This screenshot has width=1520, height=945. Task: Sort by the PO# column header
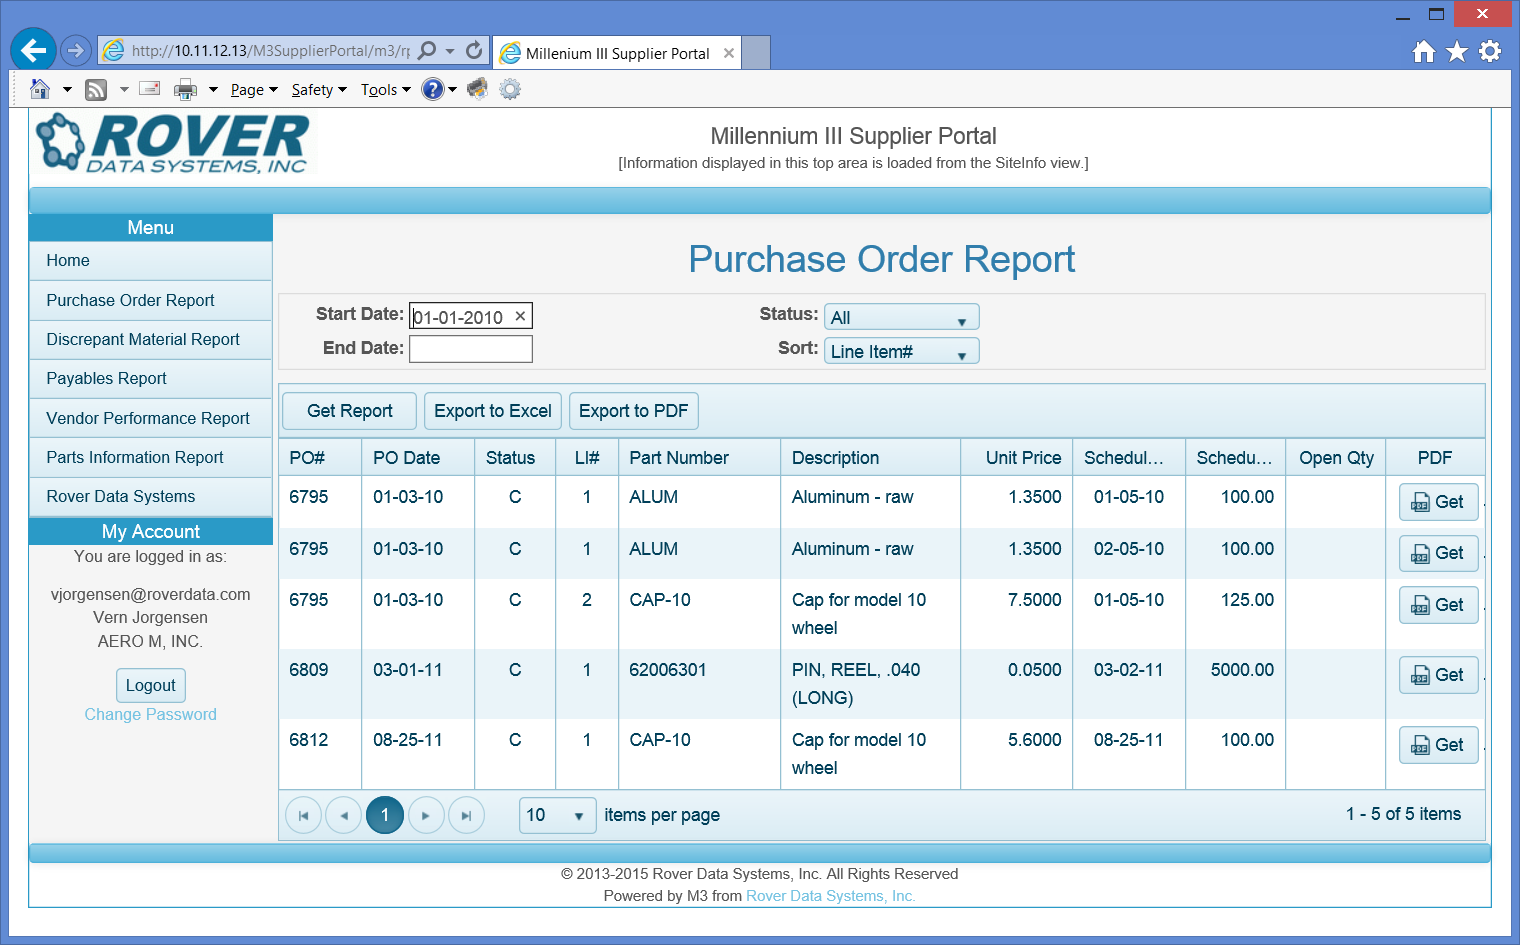point(320,458)
